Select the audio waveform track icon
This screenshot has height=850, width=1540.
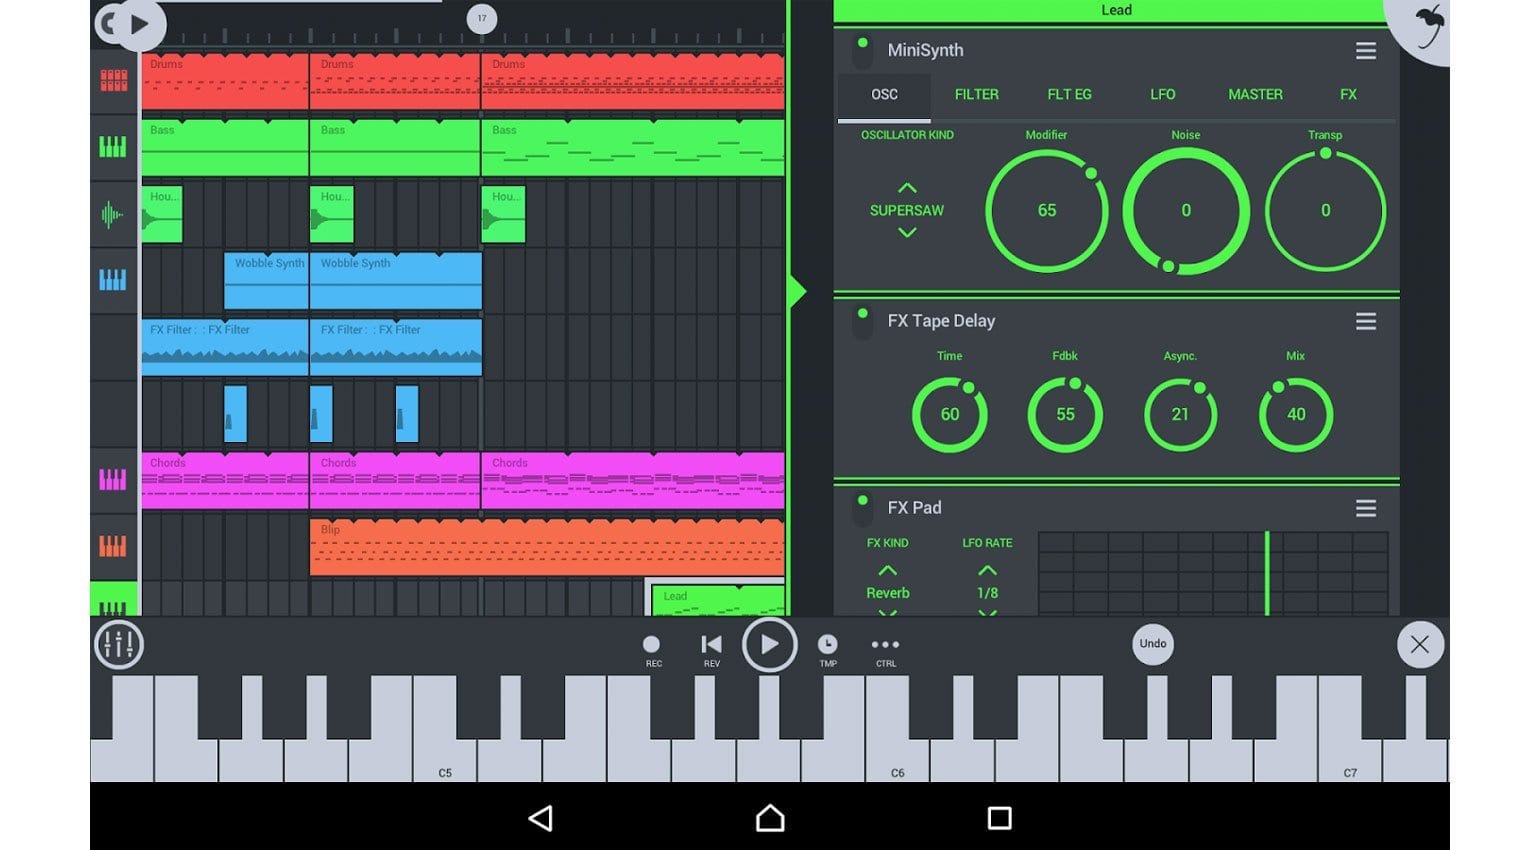pyautogui.click(x=113, y=214)
